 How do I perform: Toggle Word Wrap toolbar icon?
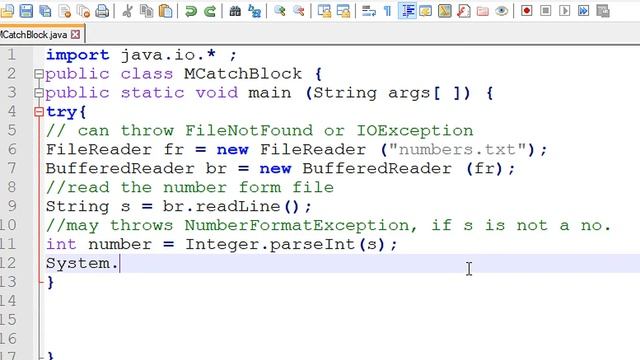click(x=369, y=11)
